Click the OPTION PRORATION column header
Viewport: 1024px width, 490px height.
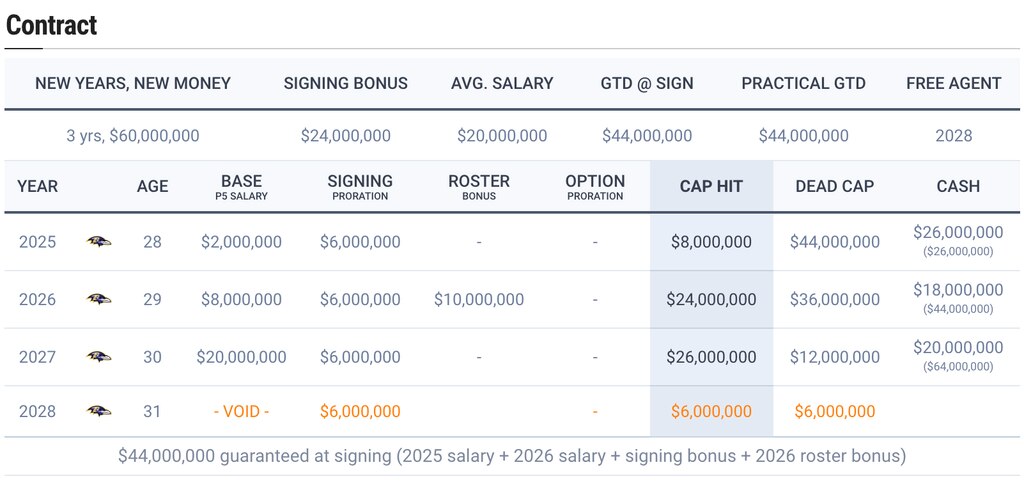pyautogui.click(x=595, y=186)
